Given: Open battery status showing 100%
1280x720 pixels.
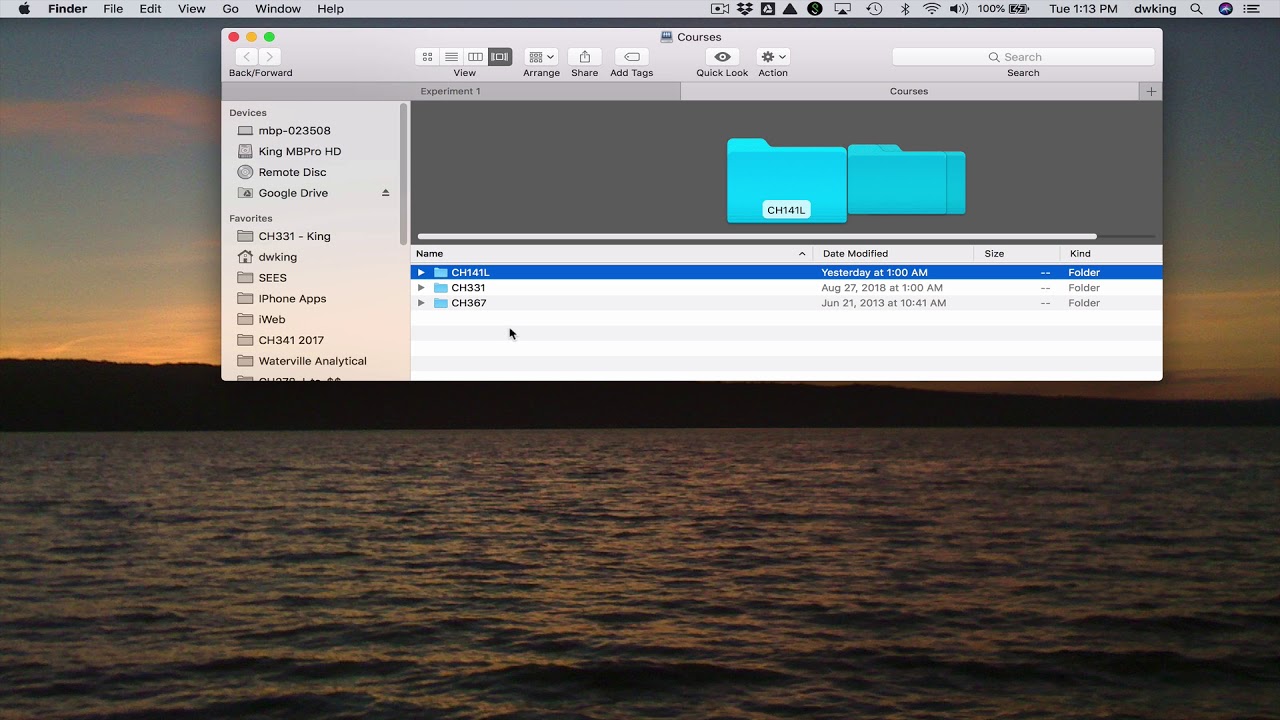Looking at the screenshot, I should point(1003,9).
